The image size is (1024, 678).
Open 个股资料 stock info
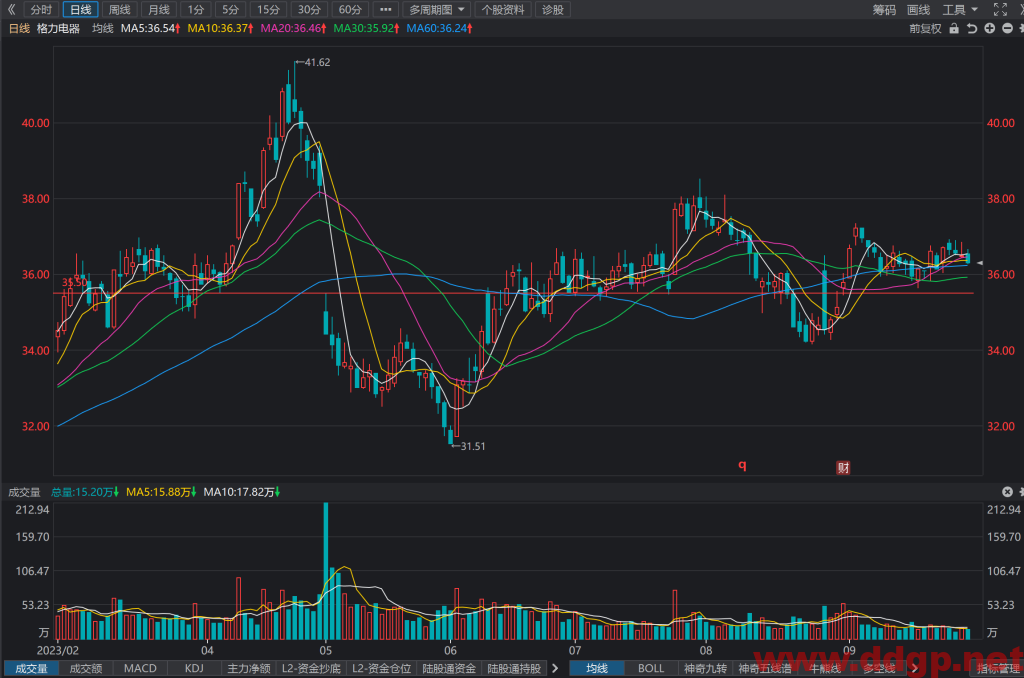tap(503, 10)
